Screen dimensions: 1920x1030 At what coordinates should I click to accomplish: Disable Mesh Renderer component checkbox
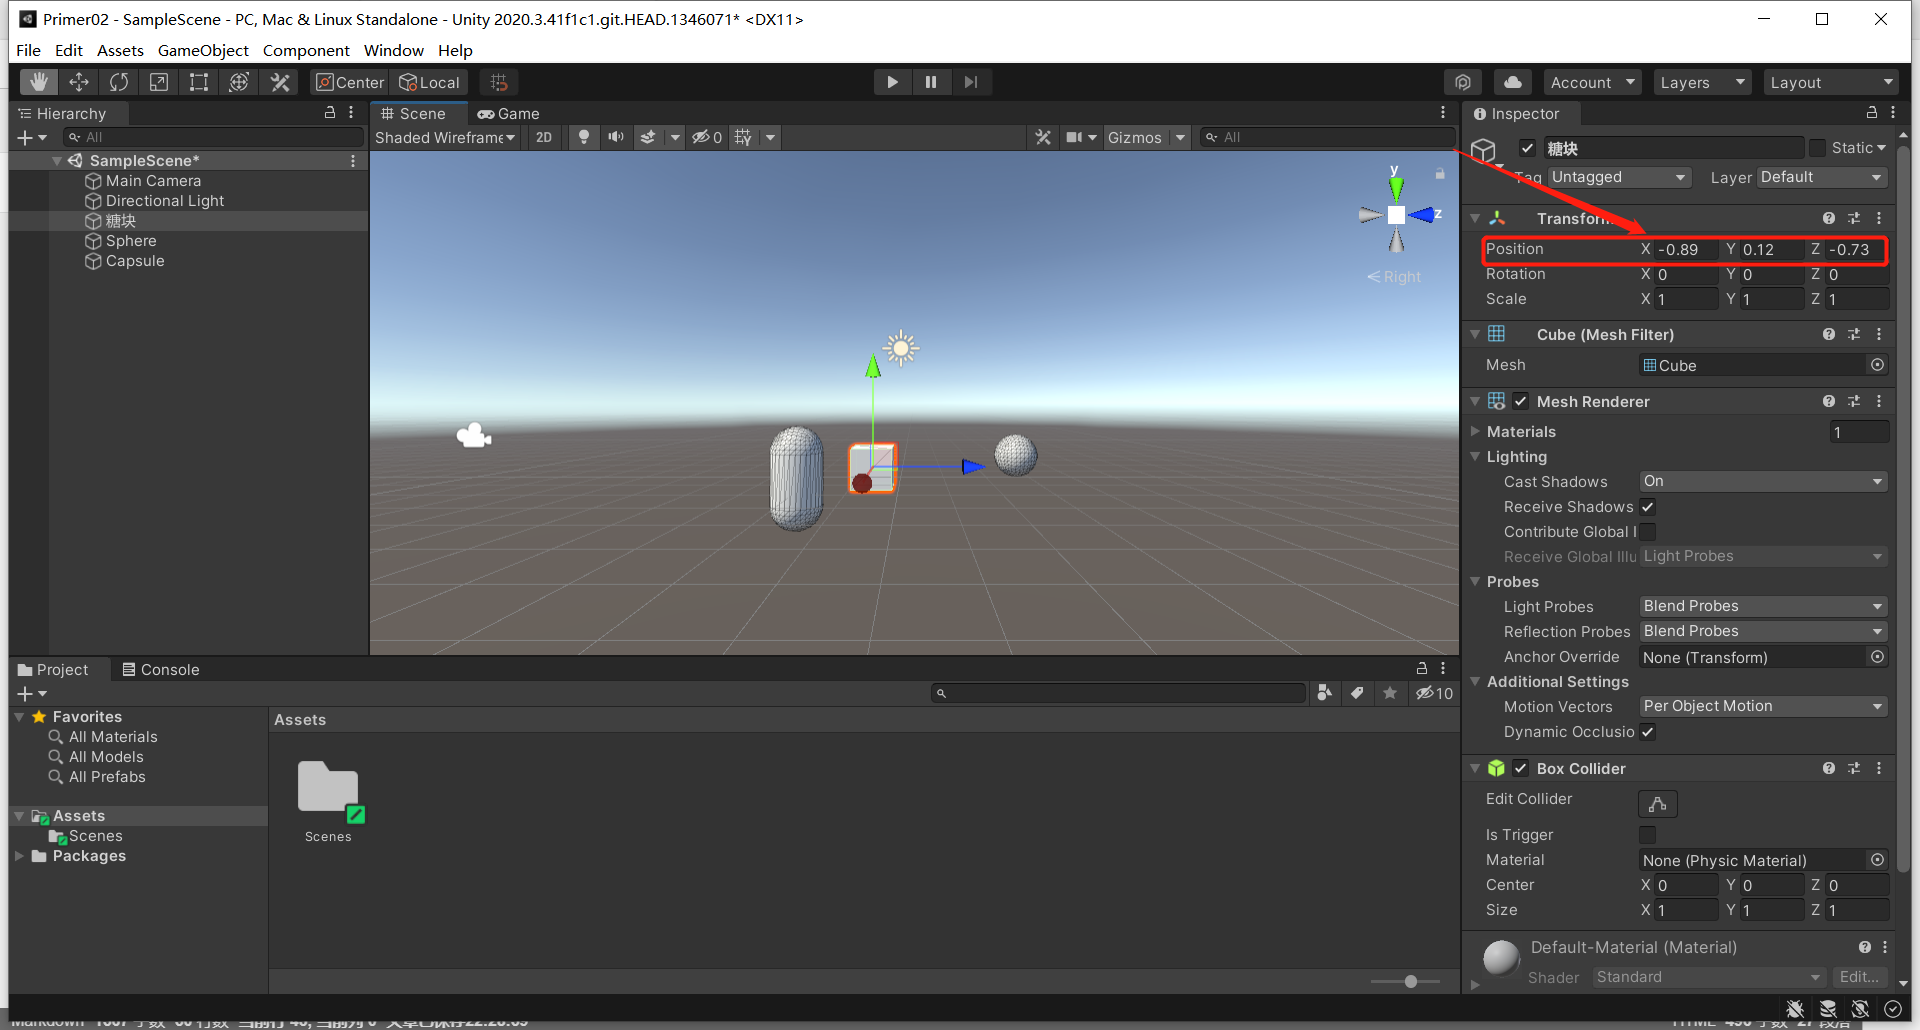(1520, 401)
